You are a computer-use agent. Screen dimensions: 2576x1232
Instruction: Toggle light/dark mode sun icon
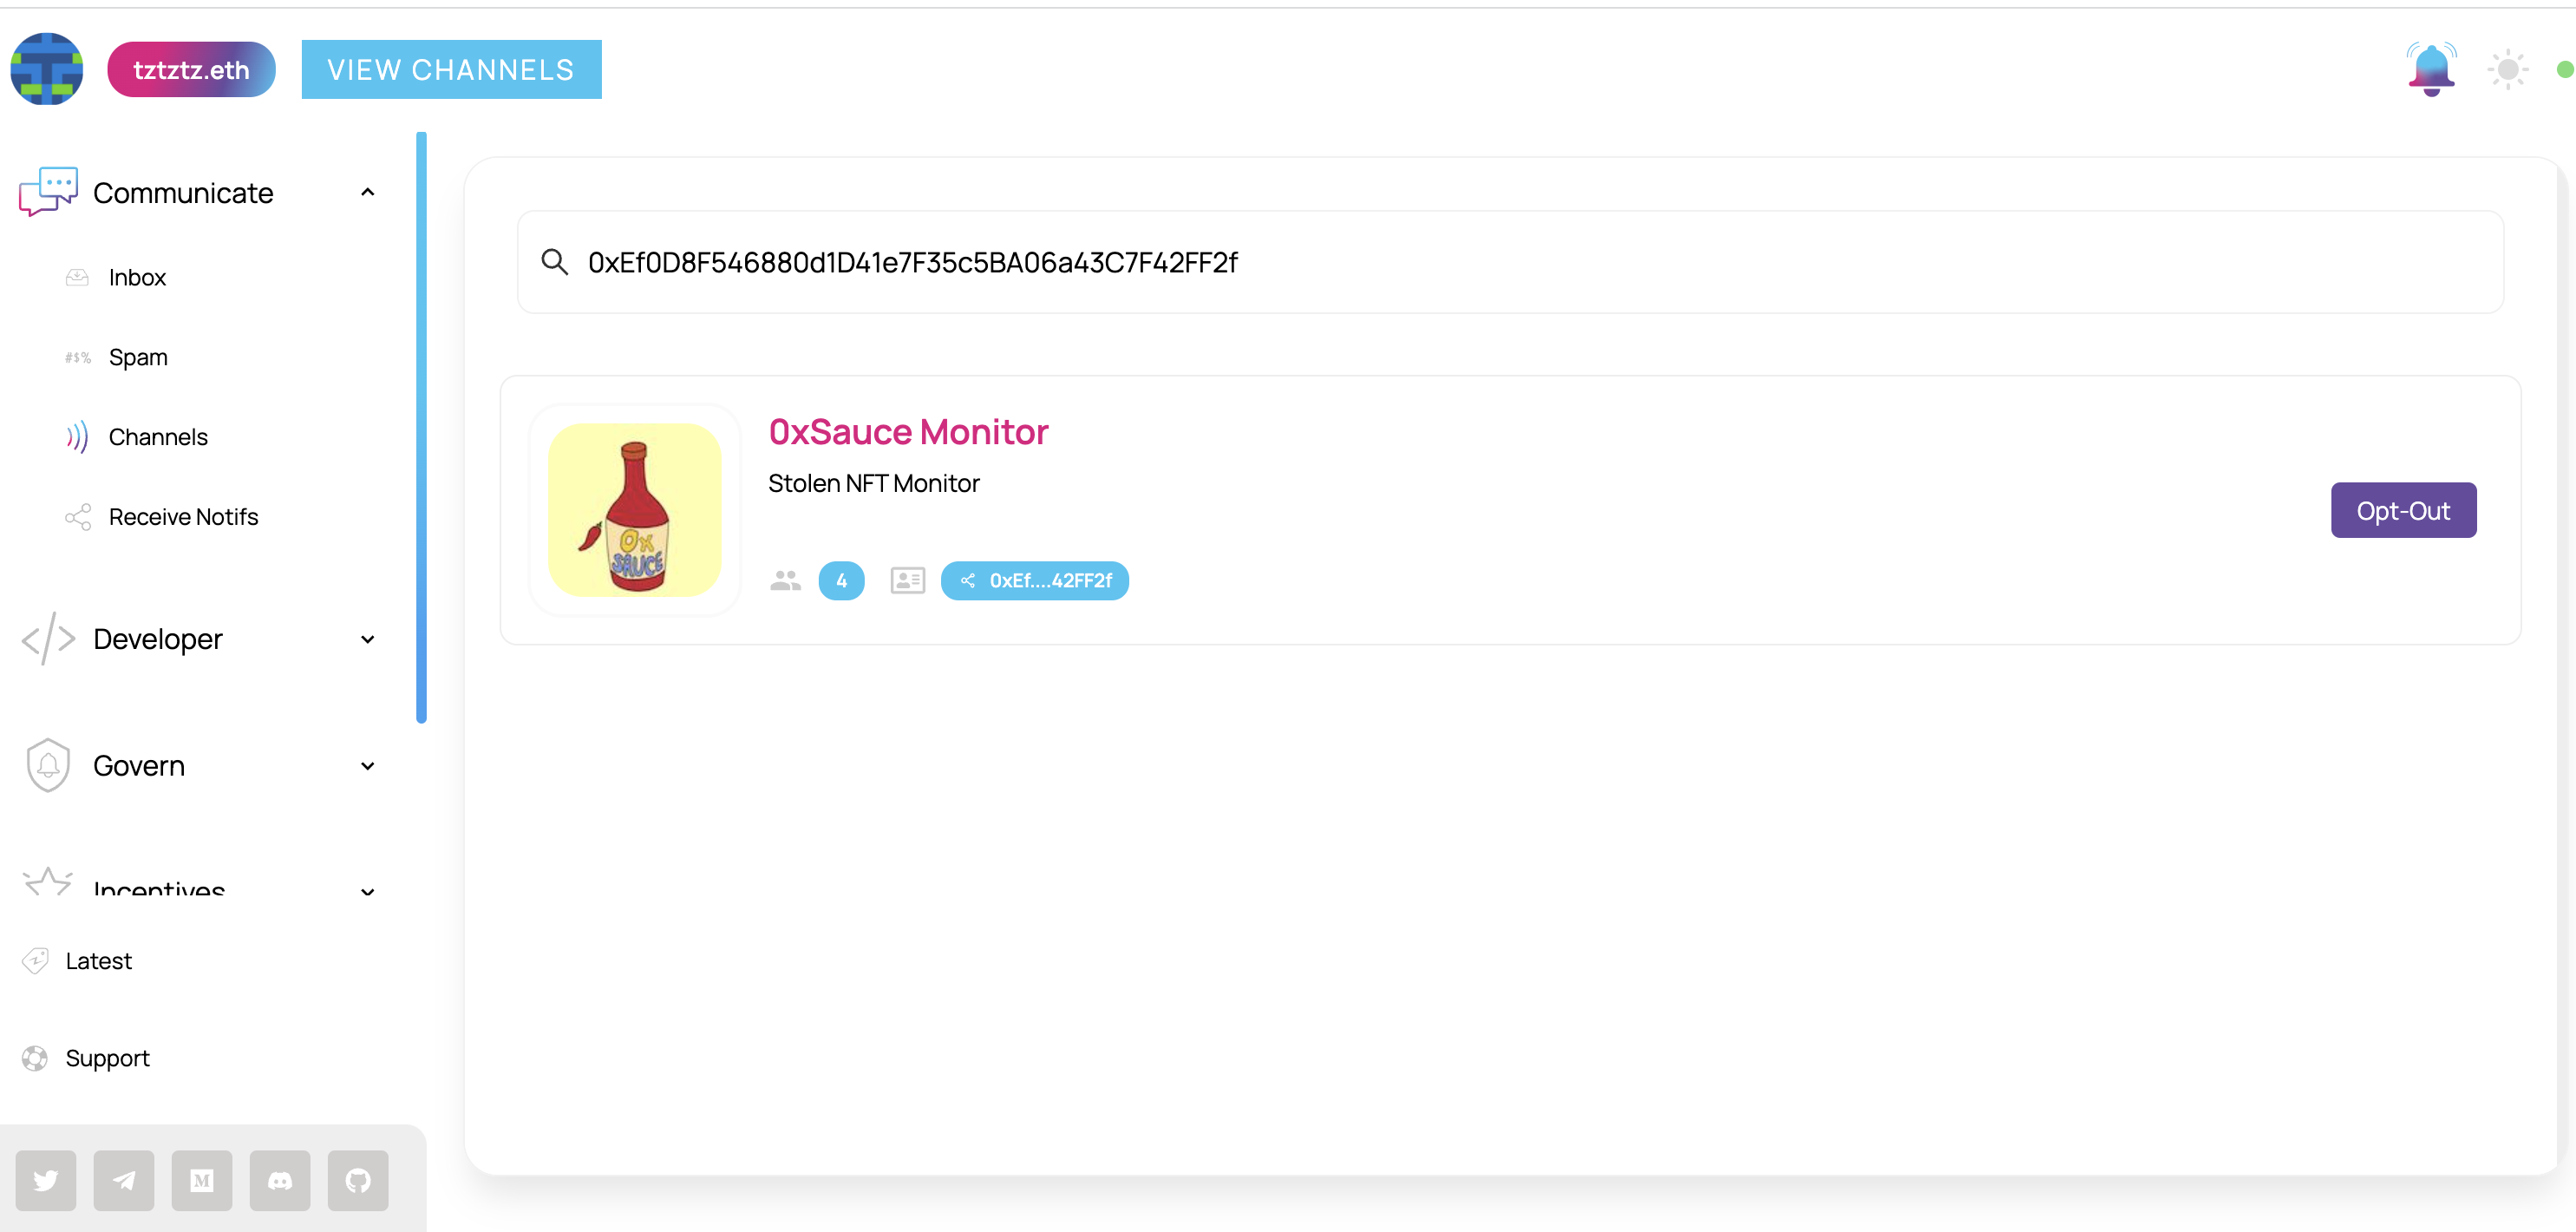pos(2508,69)
